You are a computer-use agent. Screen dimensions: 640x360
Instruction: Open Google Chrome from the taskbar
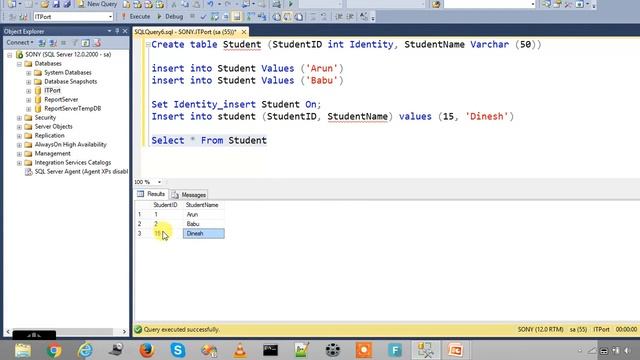click(x=54, y=350)
